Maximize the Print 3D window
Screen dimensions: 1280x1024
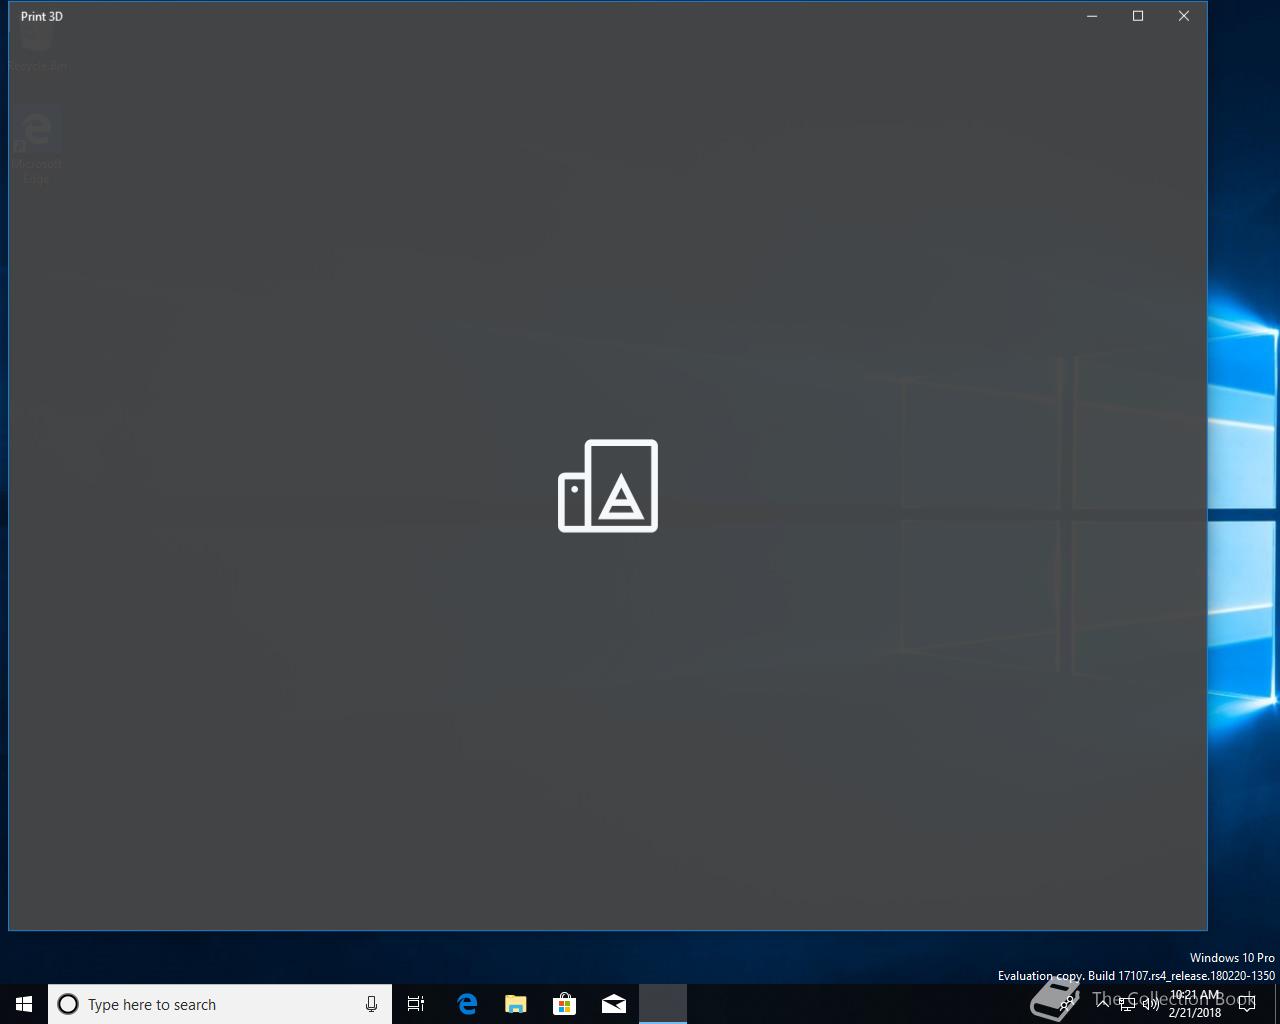1138,16
